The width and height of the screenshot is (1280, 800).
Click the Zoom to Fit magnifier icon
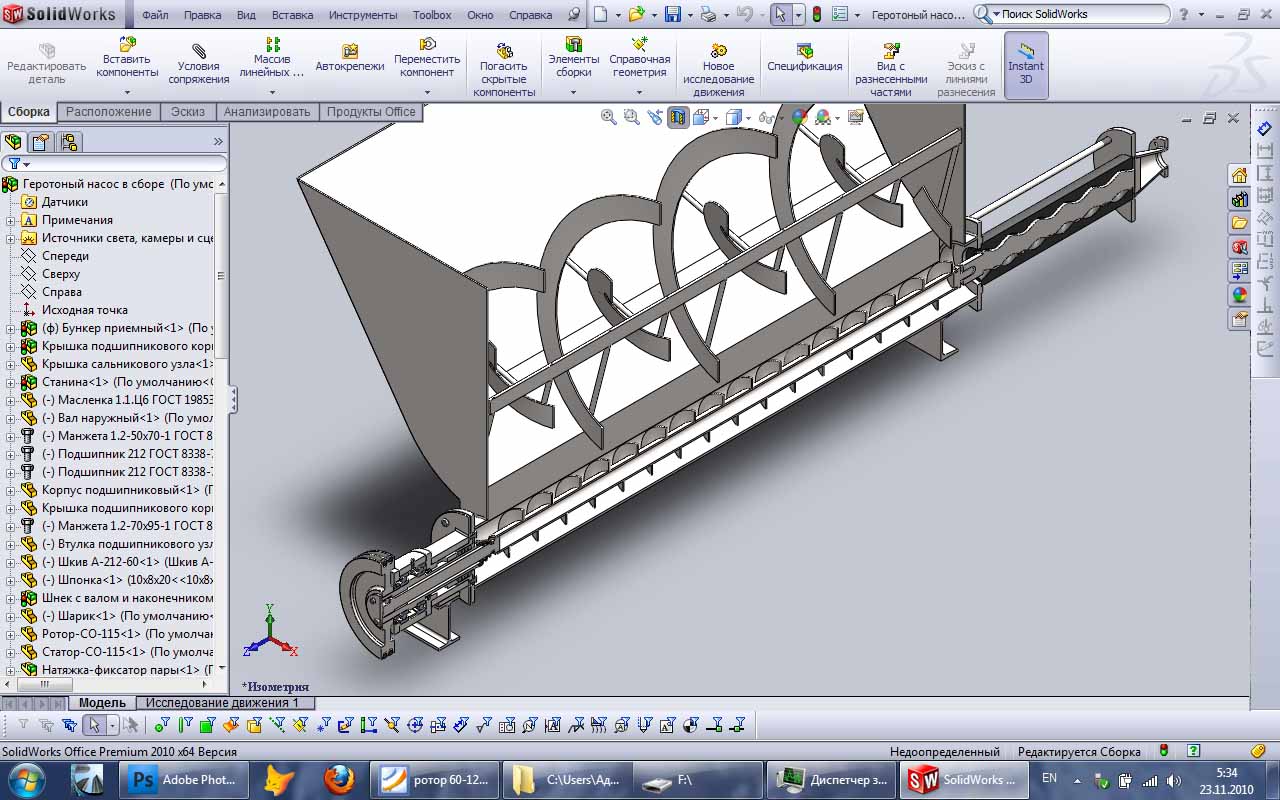tap(608, 117)
